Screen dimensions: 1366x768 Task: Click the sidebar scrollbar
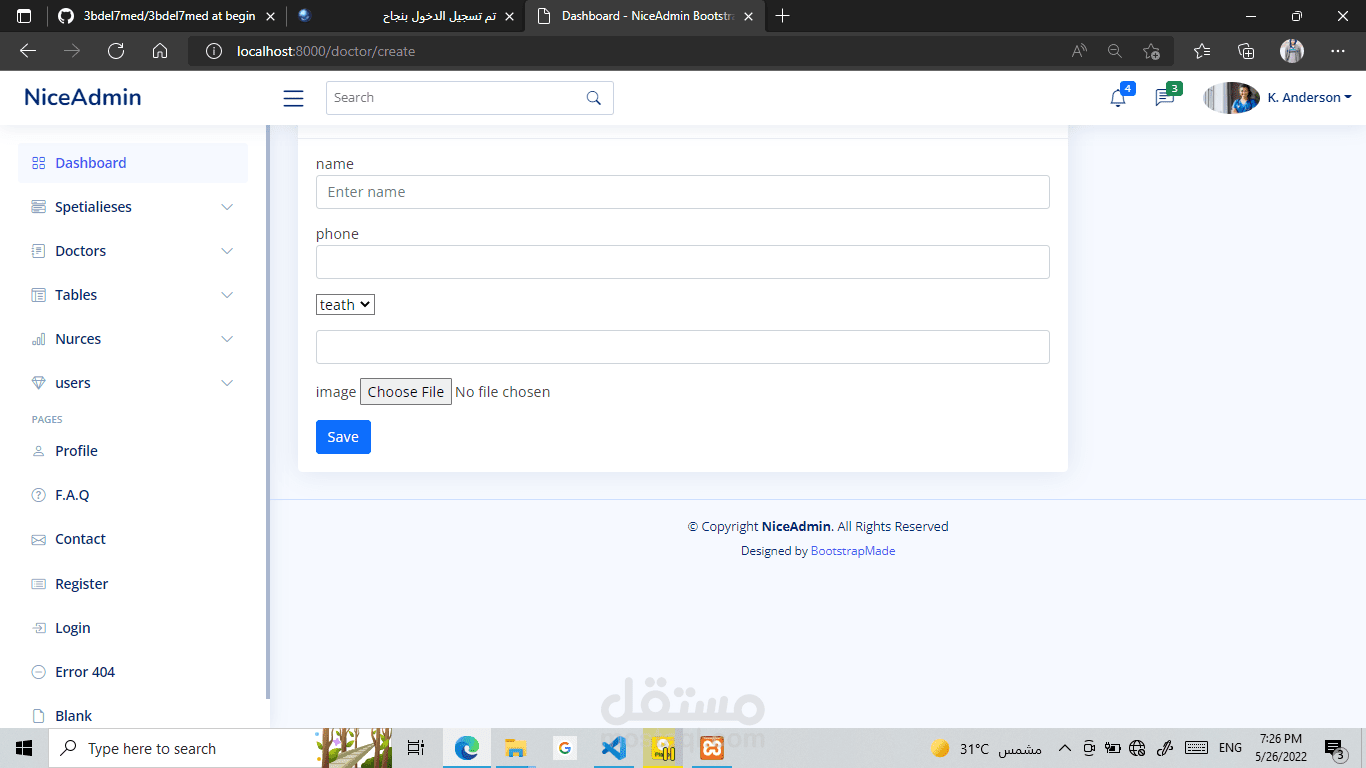coord(267,412)
